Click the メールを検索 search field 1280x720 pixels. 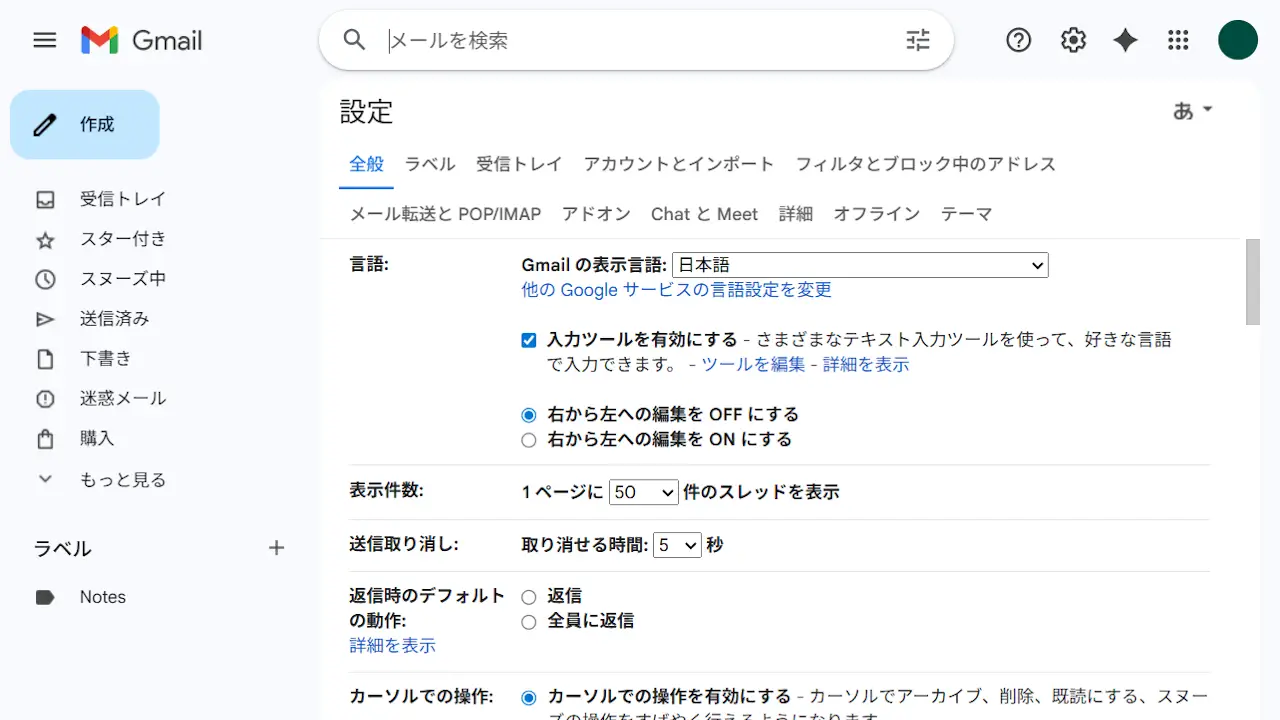point(640,40)
